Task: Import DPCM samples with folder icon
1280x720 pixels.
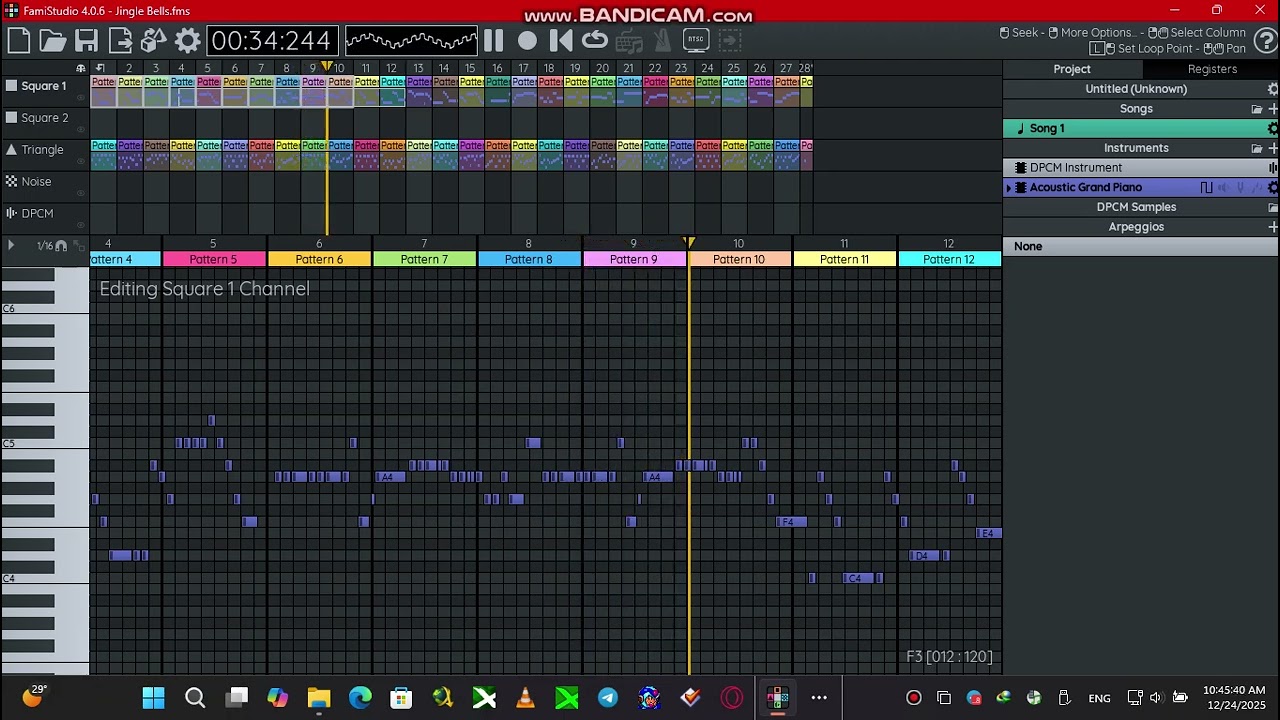Action: tap(1273, 207)
